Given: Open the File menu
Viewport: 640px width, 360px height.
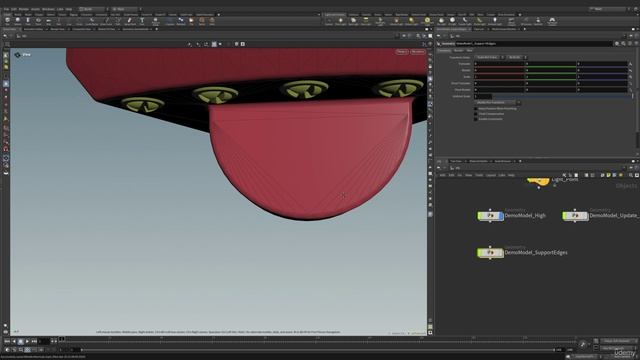Looking at the screenshot, I should coord(6,9).
